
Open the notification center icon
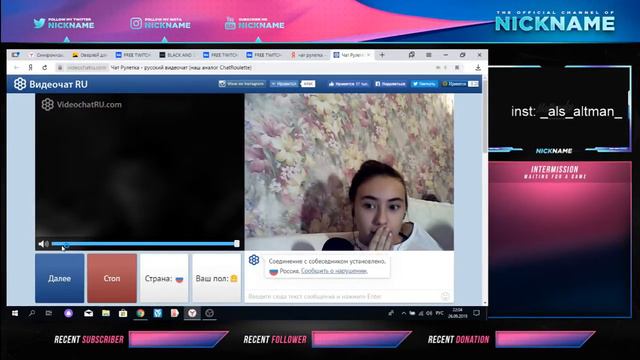[476, 313]
